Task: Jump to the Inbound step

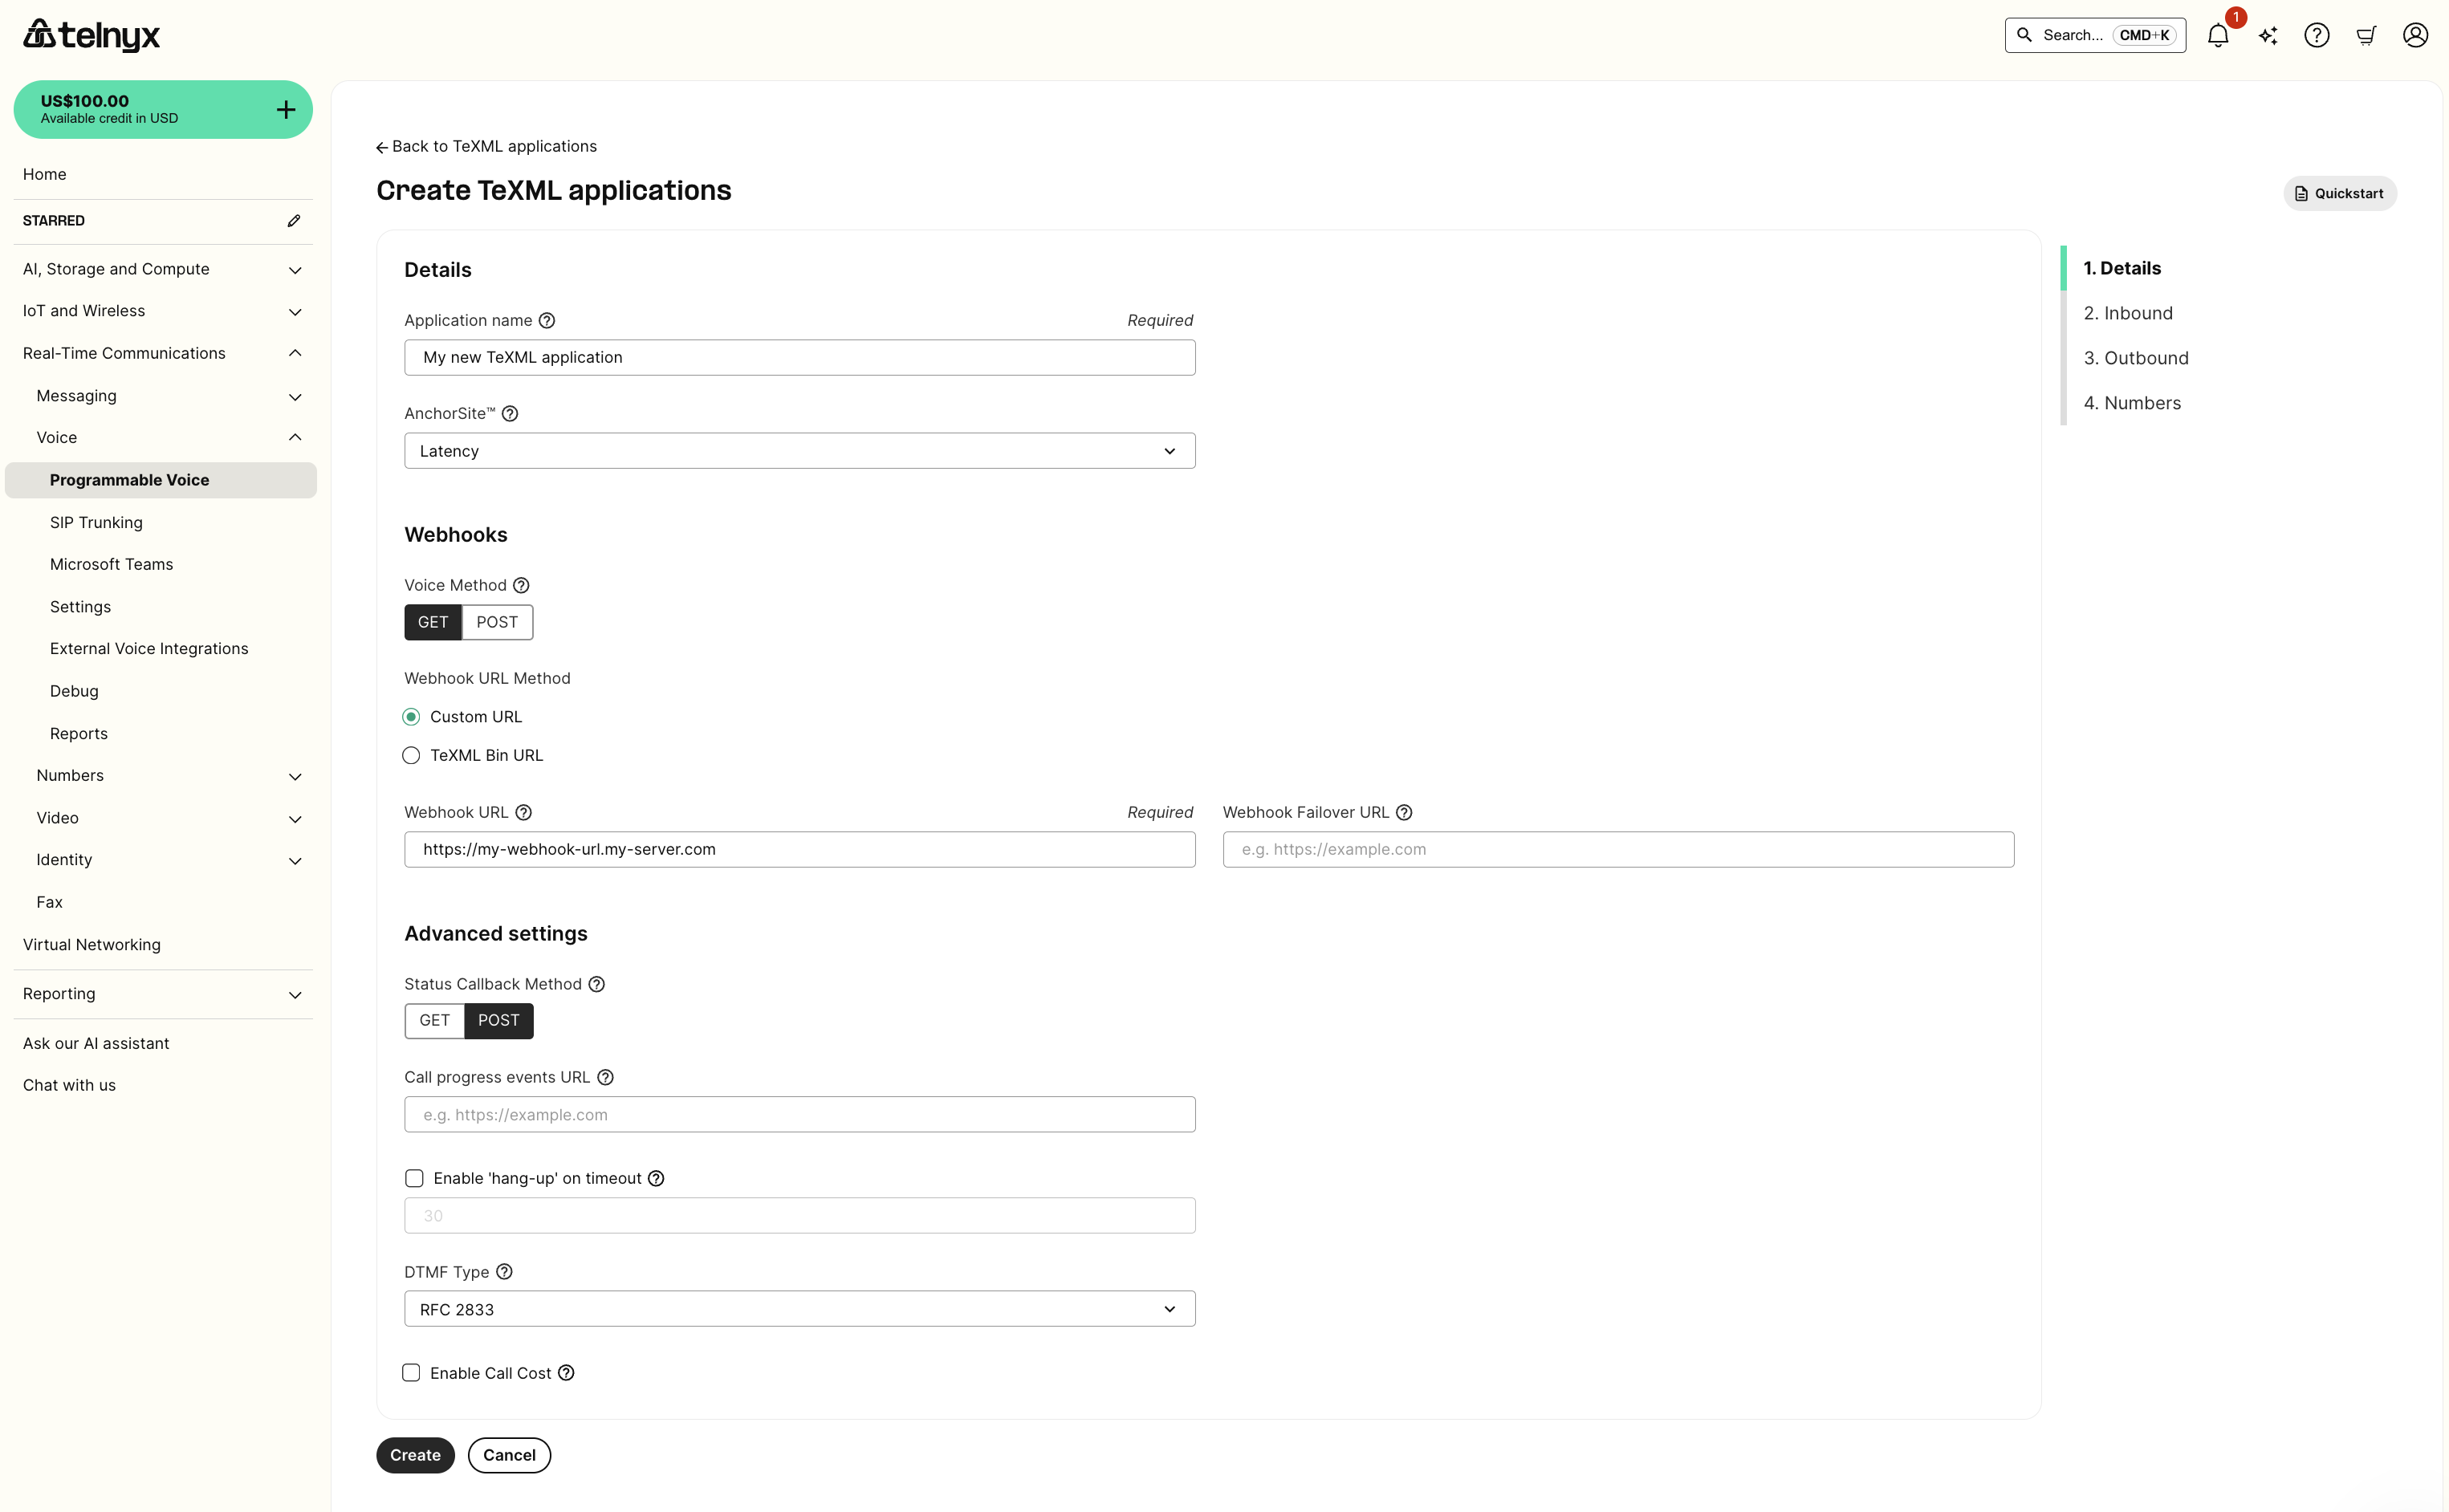Action: click(x=2127, y=312)
